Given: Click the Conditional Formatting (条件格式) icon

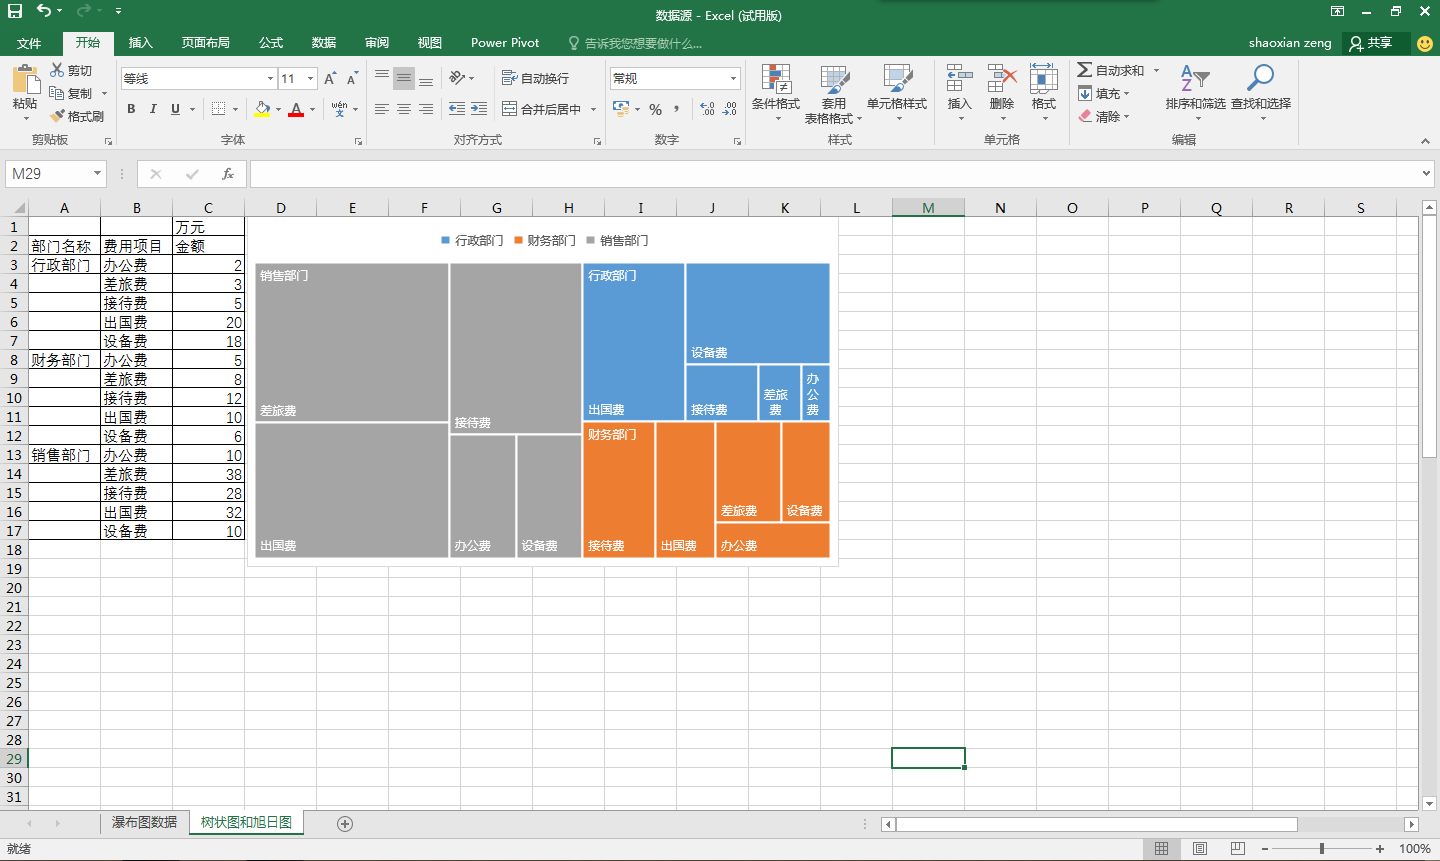Looking at the screenshot, I should pos(776,79).
